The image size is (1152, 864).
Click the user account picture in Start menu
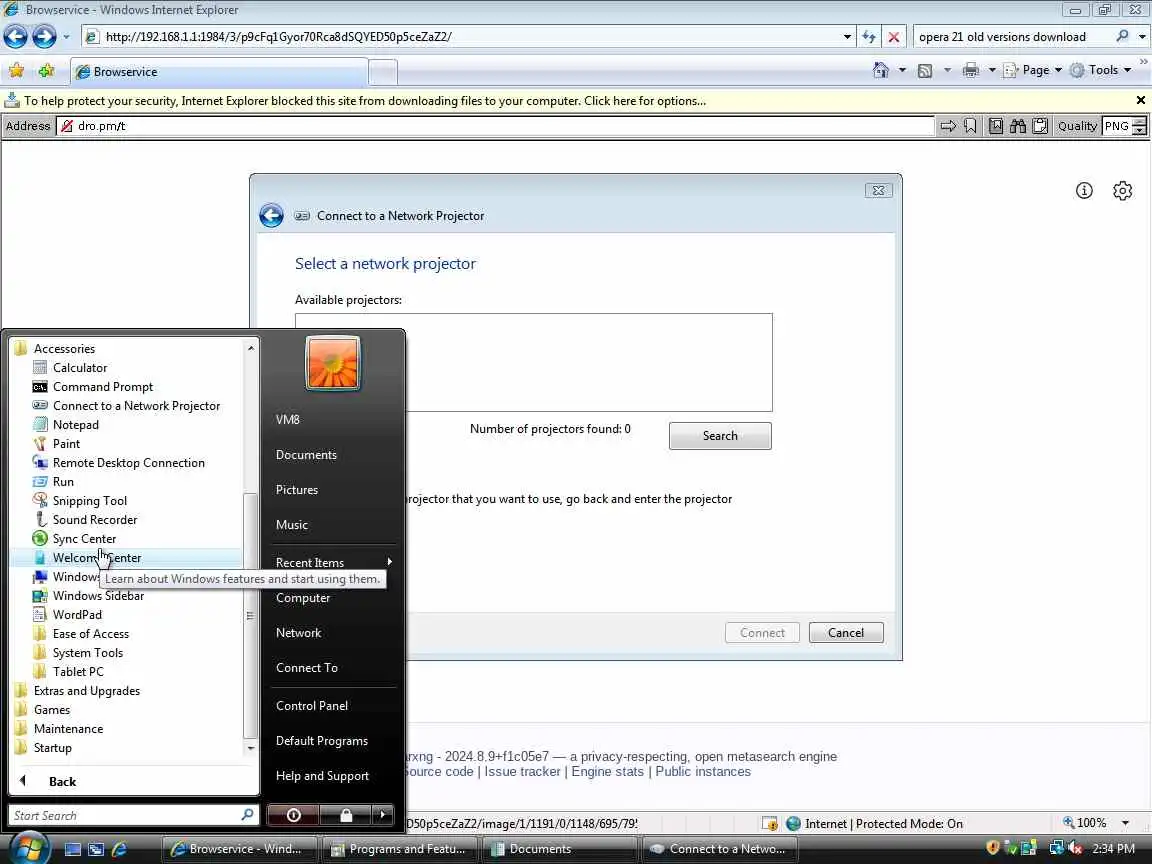[333, 363]
